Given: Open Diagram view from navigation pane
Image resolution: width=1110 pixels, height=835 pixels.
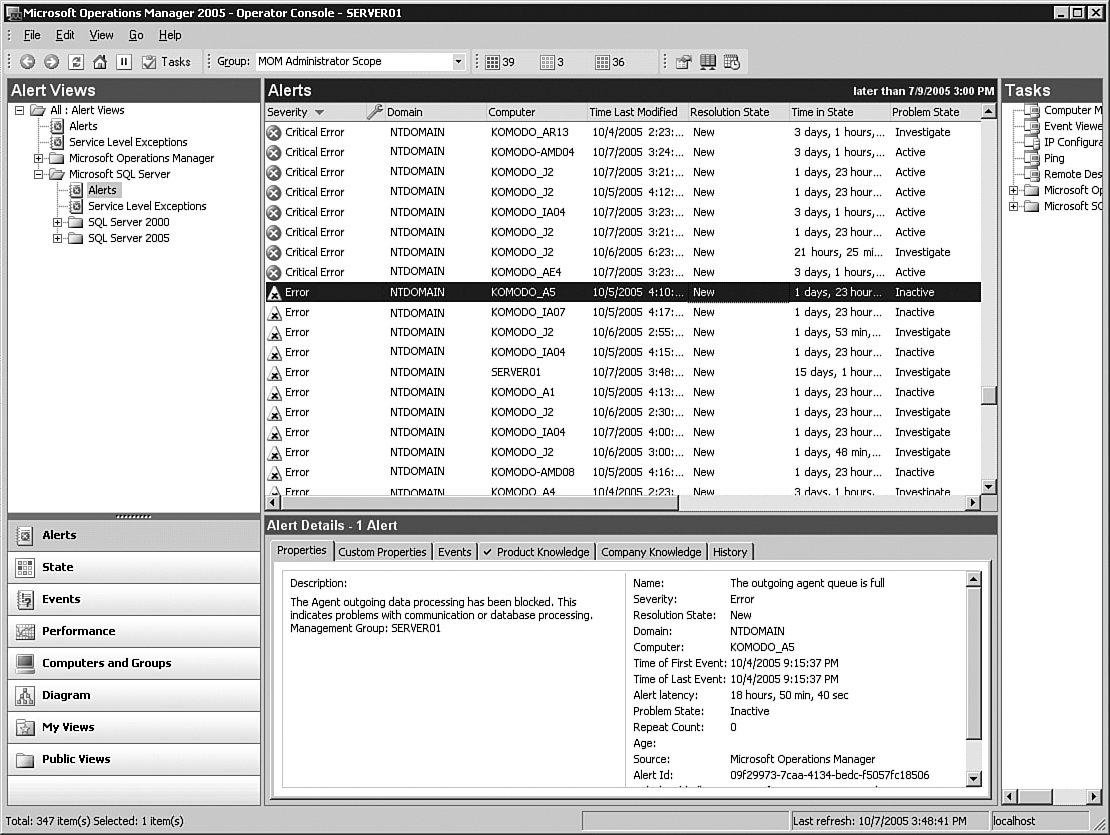Looking at the screenshot, I should 66,695.
